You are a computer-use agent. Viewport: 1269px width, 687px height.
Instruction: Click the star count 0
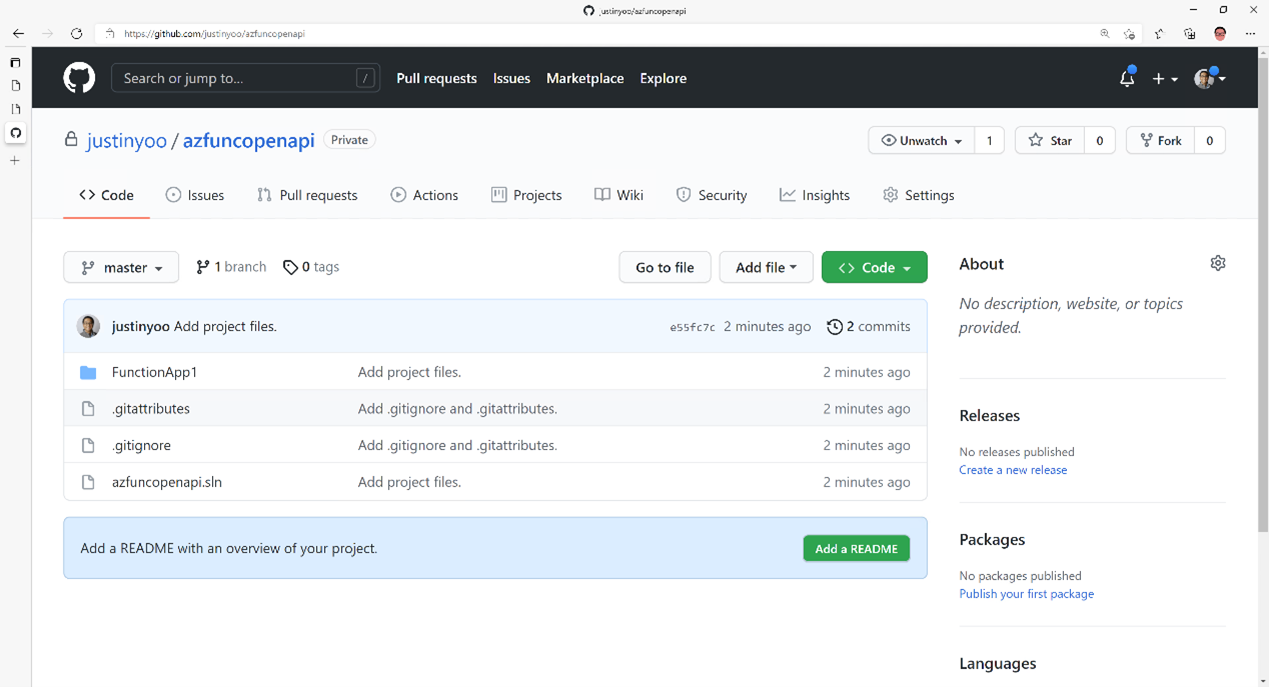pyautogui.click(x=1099, y=140)
